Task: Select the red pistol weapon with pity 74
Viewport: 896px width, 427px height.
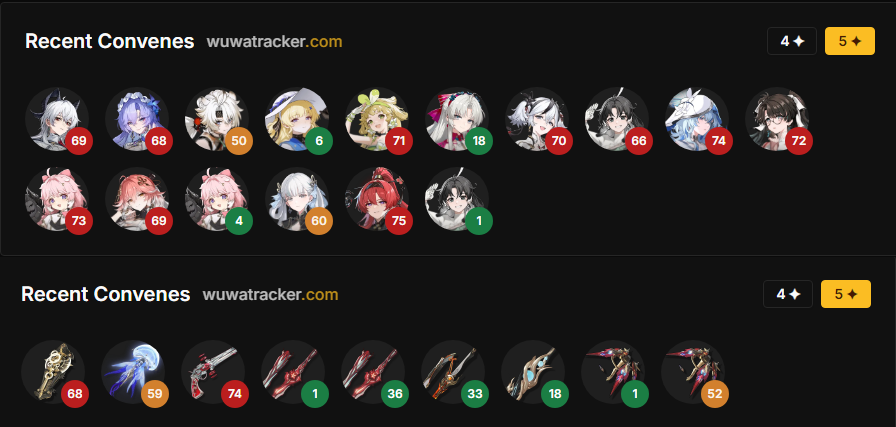Action: pos(213,372)
